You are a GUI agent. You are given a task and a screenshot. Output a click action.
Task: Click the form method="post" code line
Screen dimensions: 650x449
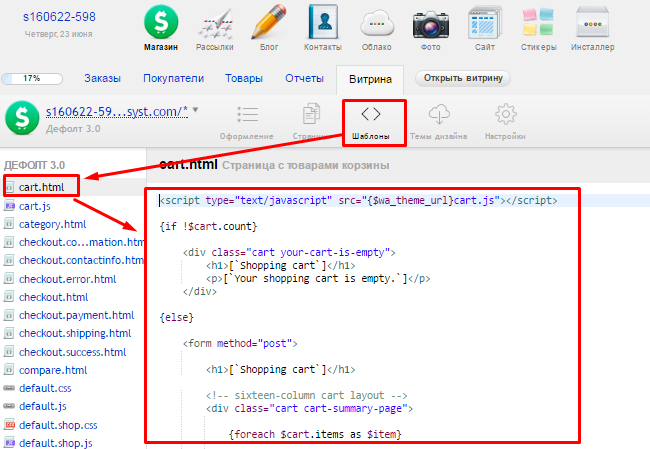point(240,344)
